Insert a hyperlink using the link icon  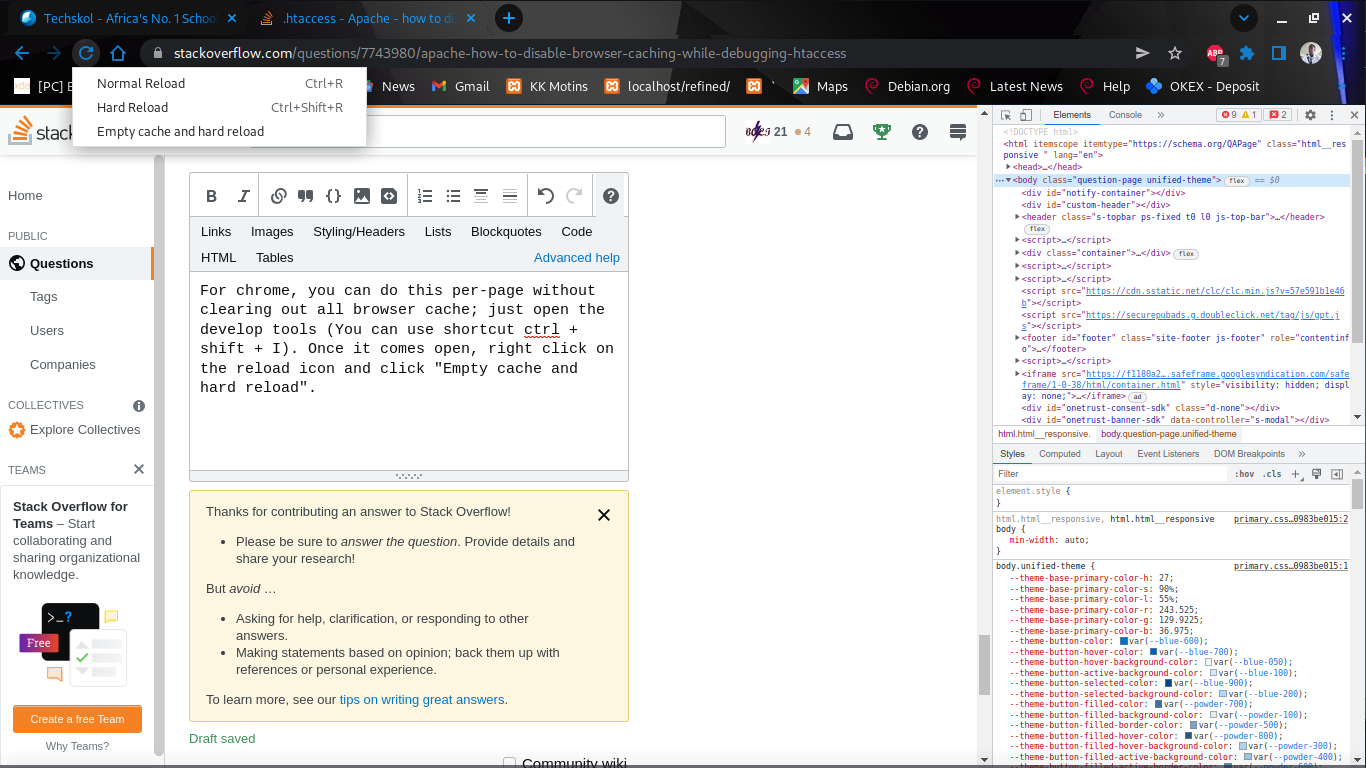pyautogui.click(x=279, y=196)
